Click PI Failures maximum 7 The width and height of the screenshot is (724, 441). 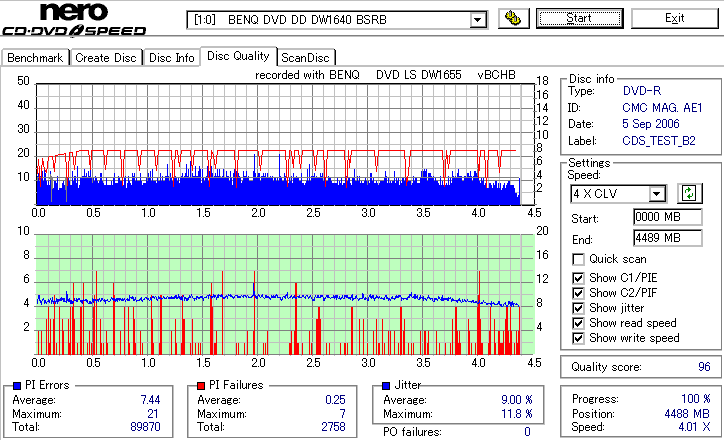(x=343, y=414)
